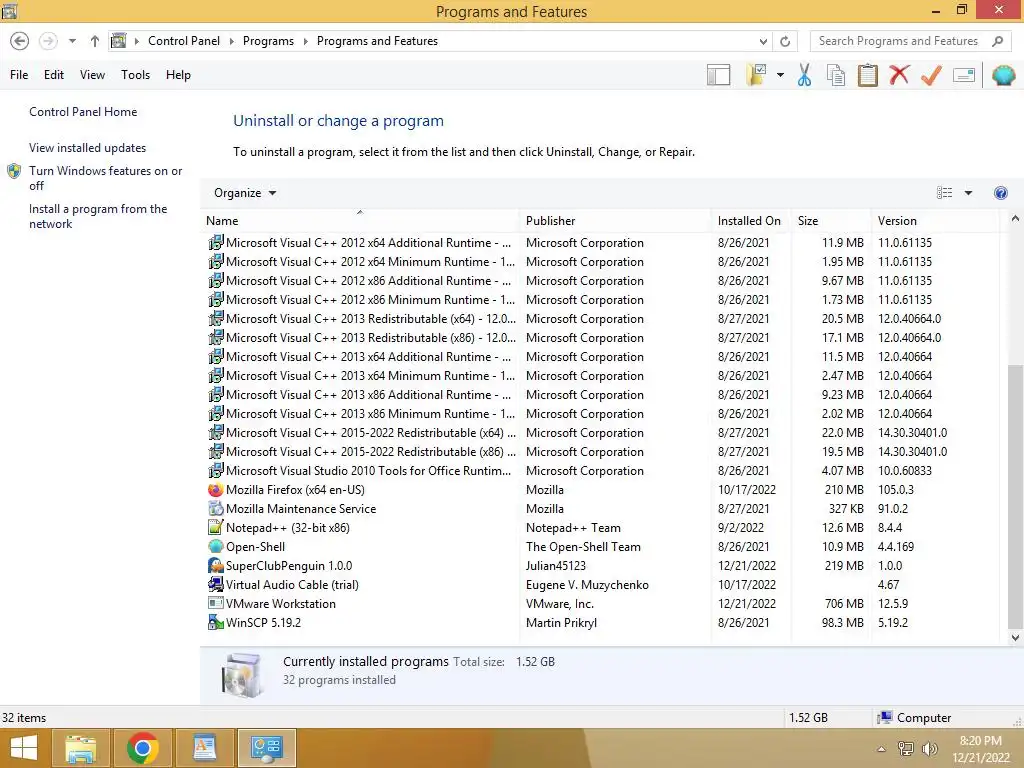This screenshot has height=768, width=1024.
Task: Click the Paste clipboard icon
Action: 867,75
